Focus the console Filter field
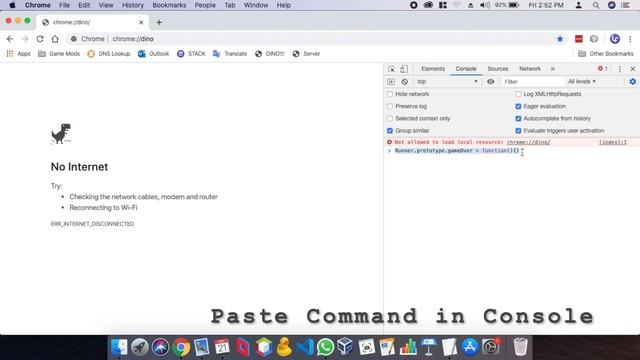Image resolution: width=640 pixels, height=360 pixels. [532, 82]
